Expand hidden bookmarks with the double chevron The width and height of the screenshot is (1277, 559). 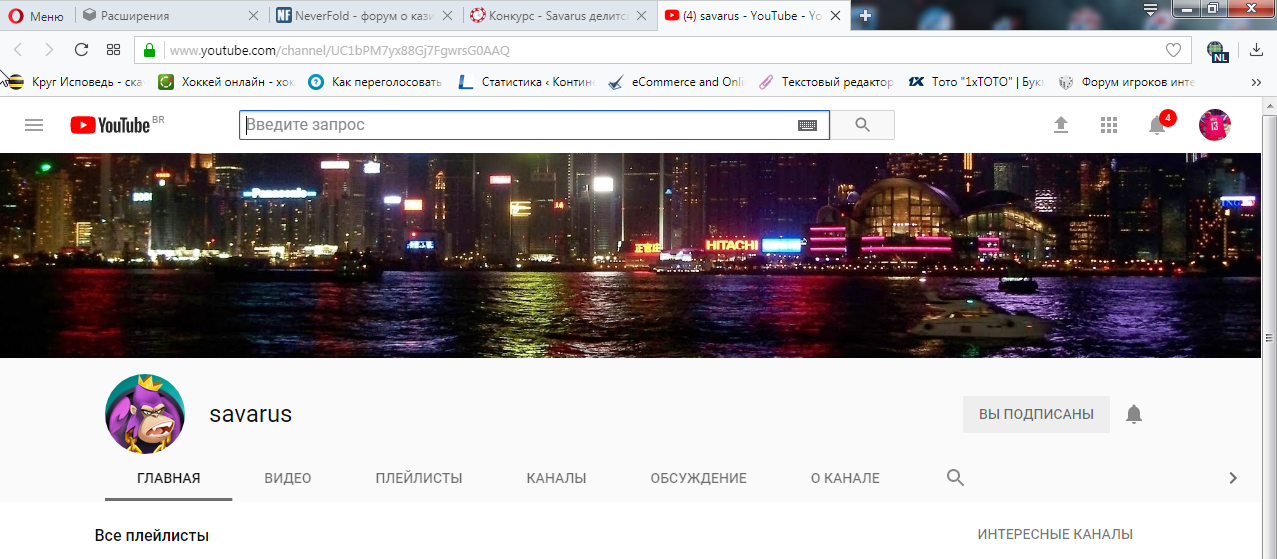tap(1256, 82)
